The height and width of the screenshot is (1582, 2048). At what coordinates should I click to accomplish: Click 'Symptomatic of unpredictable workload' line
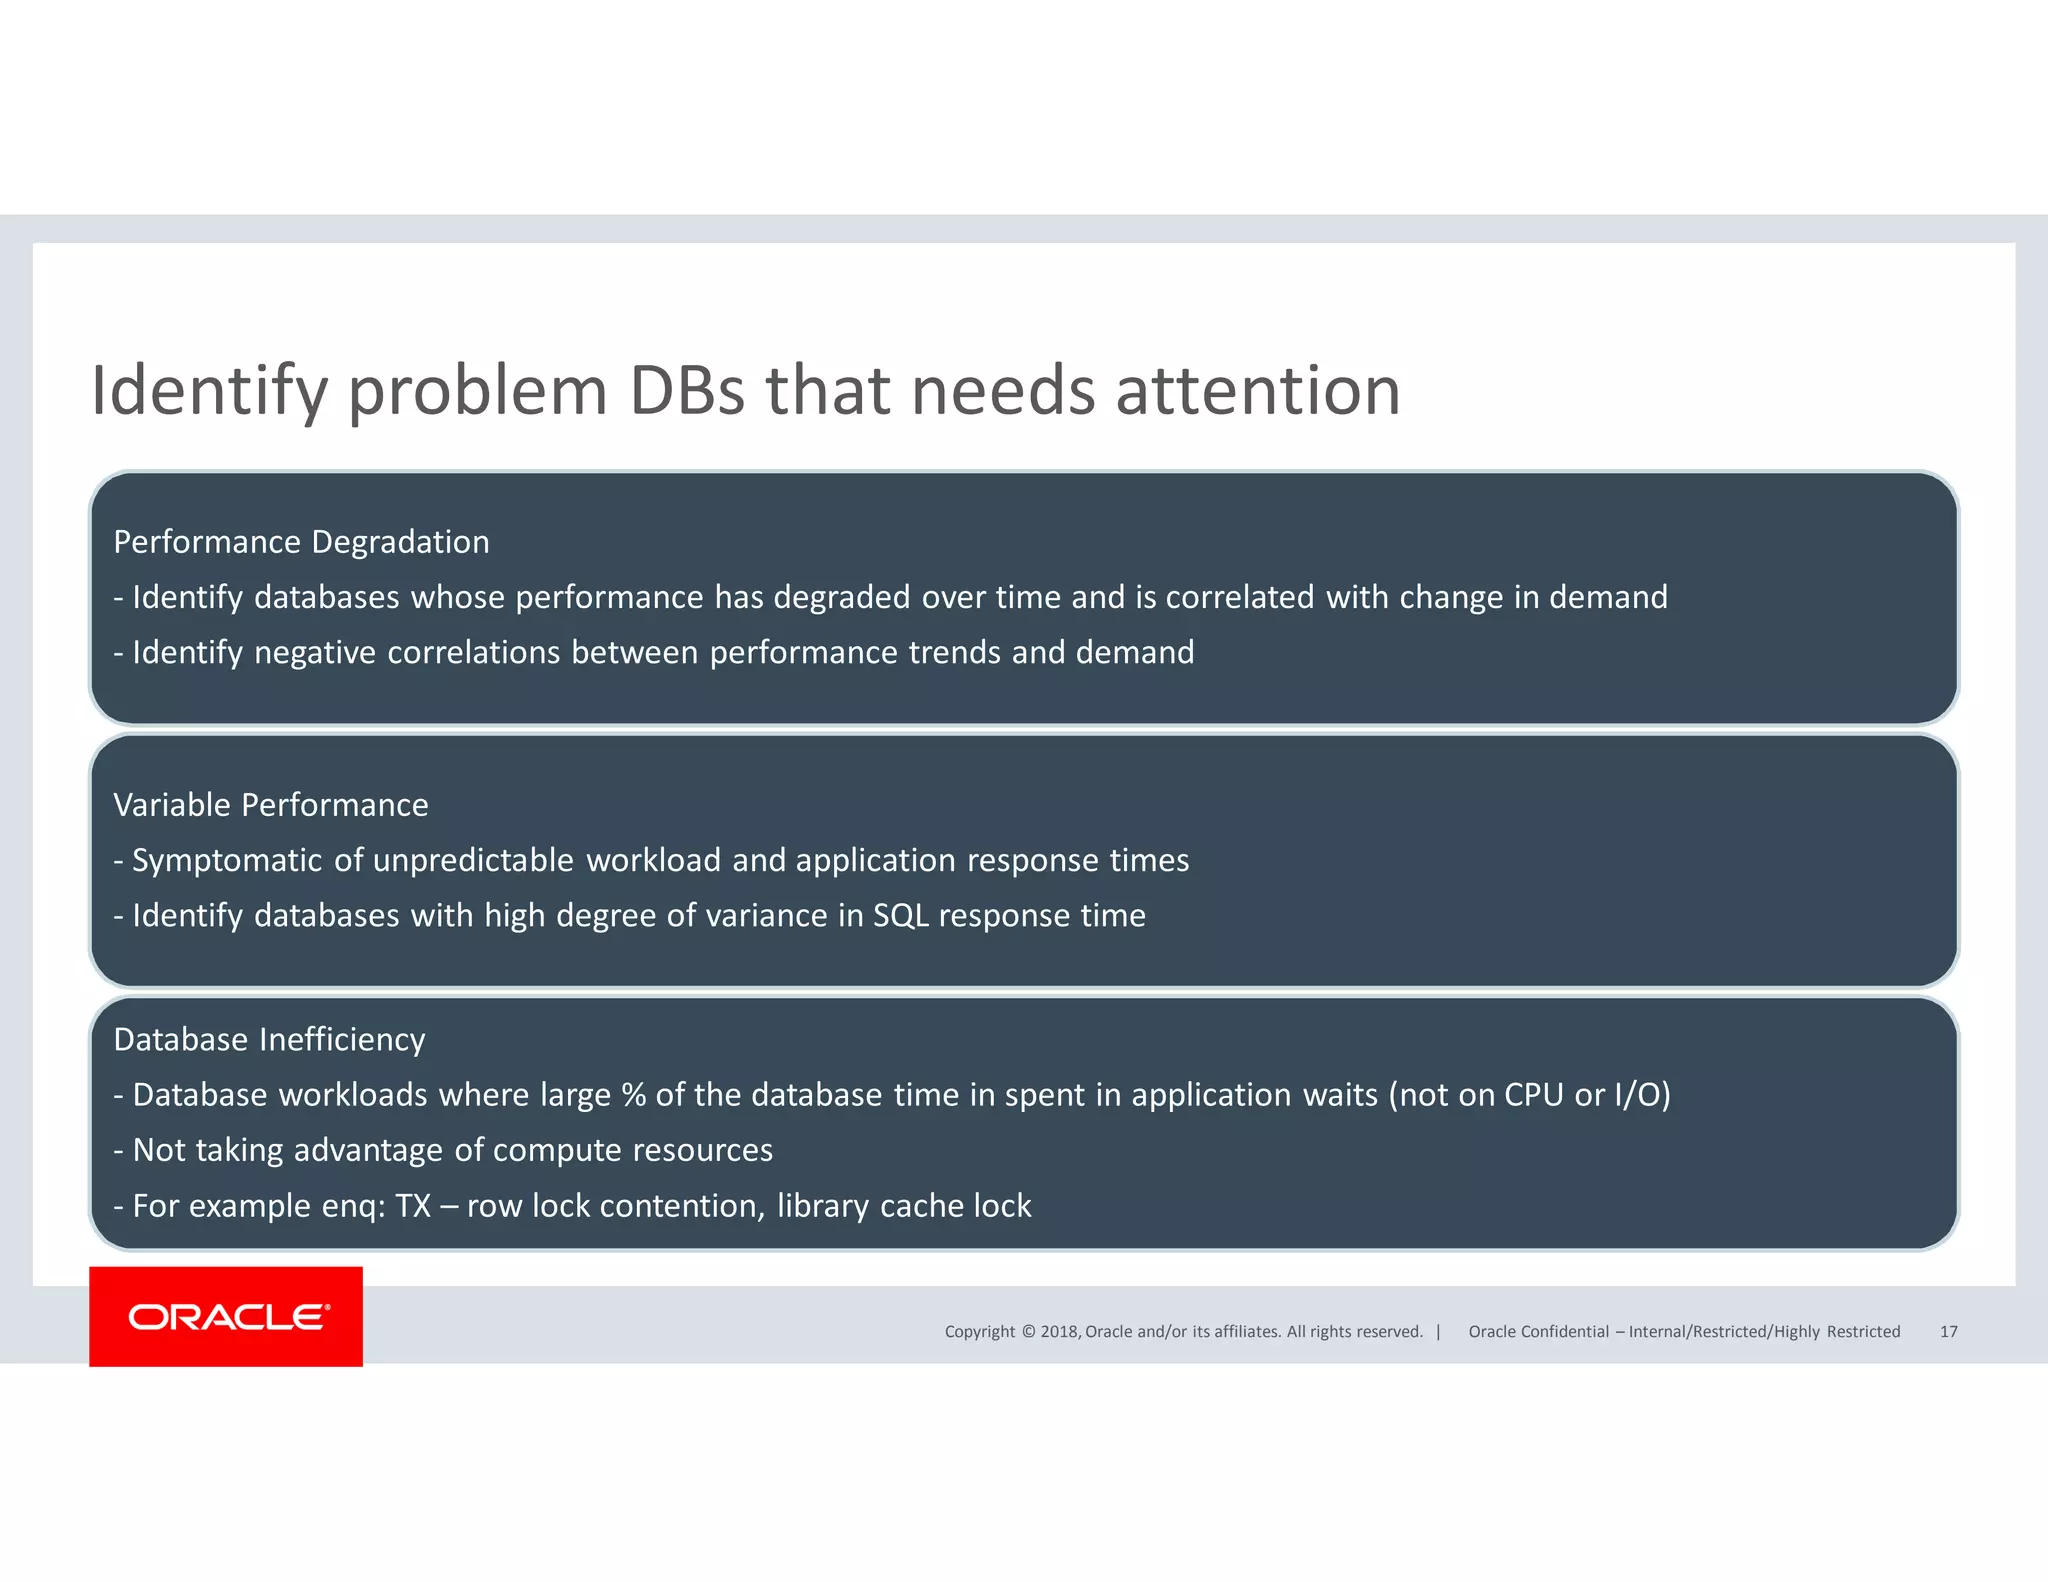pyautogui.click(x=651, y=860)
